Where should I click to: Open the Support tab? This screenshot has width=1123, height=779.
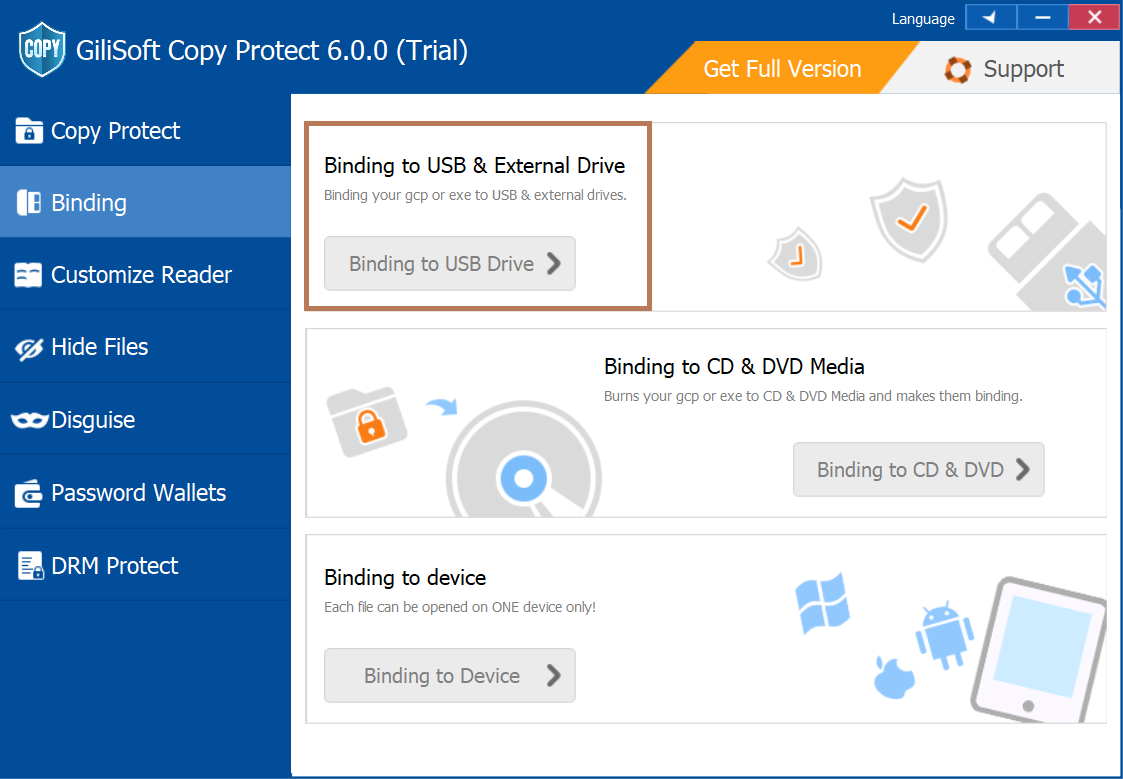tap(1005, 69)
